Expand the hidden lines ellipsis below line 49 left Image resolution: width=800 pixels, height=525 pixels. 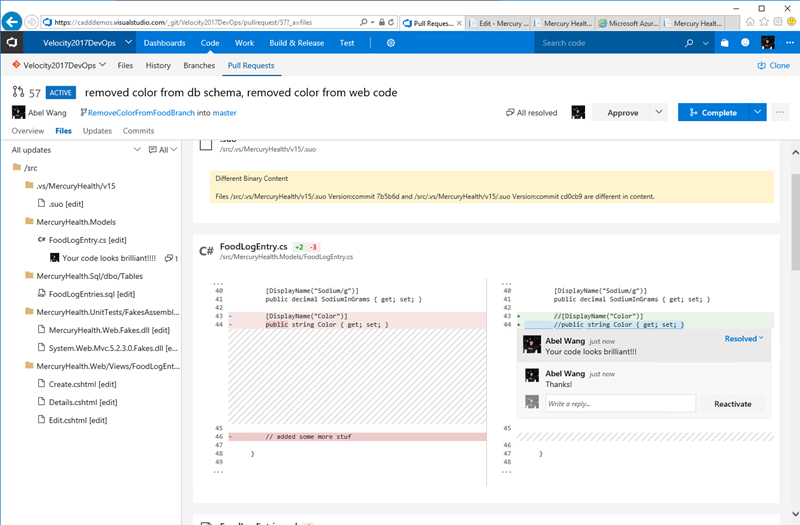click(x=218, y=472)
